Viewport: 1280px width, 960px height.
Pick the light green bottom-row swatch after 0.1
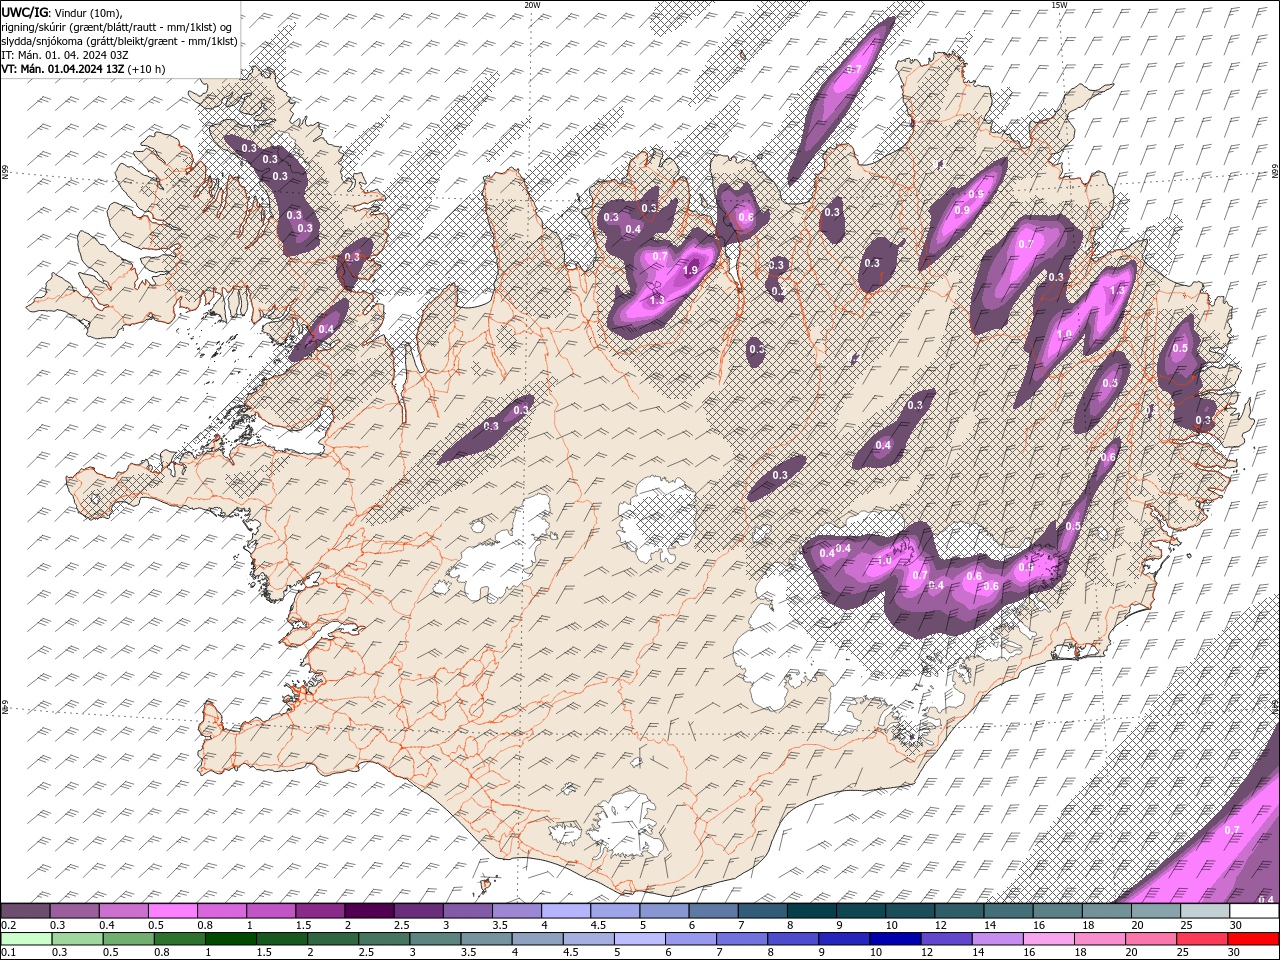tap(26, 938)
